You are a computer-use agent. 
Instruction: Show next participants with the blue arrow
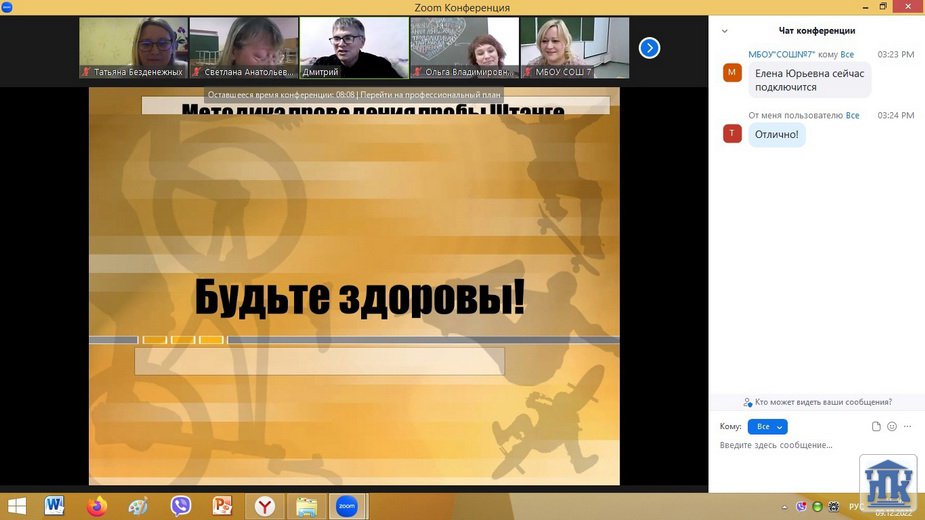pyautogui.click(x=649, y=47)
